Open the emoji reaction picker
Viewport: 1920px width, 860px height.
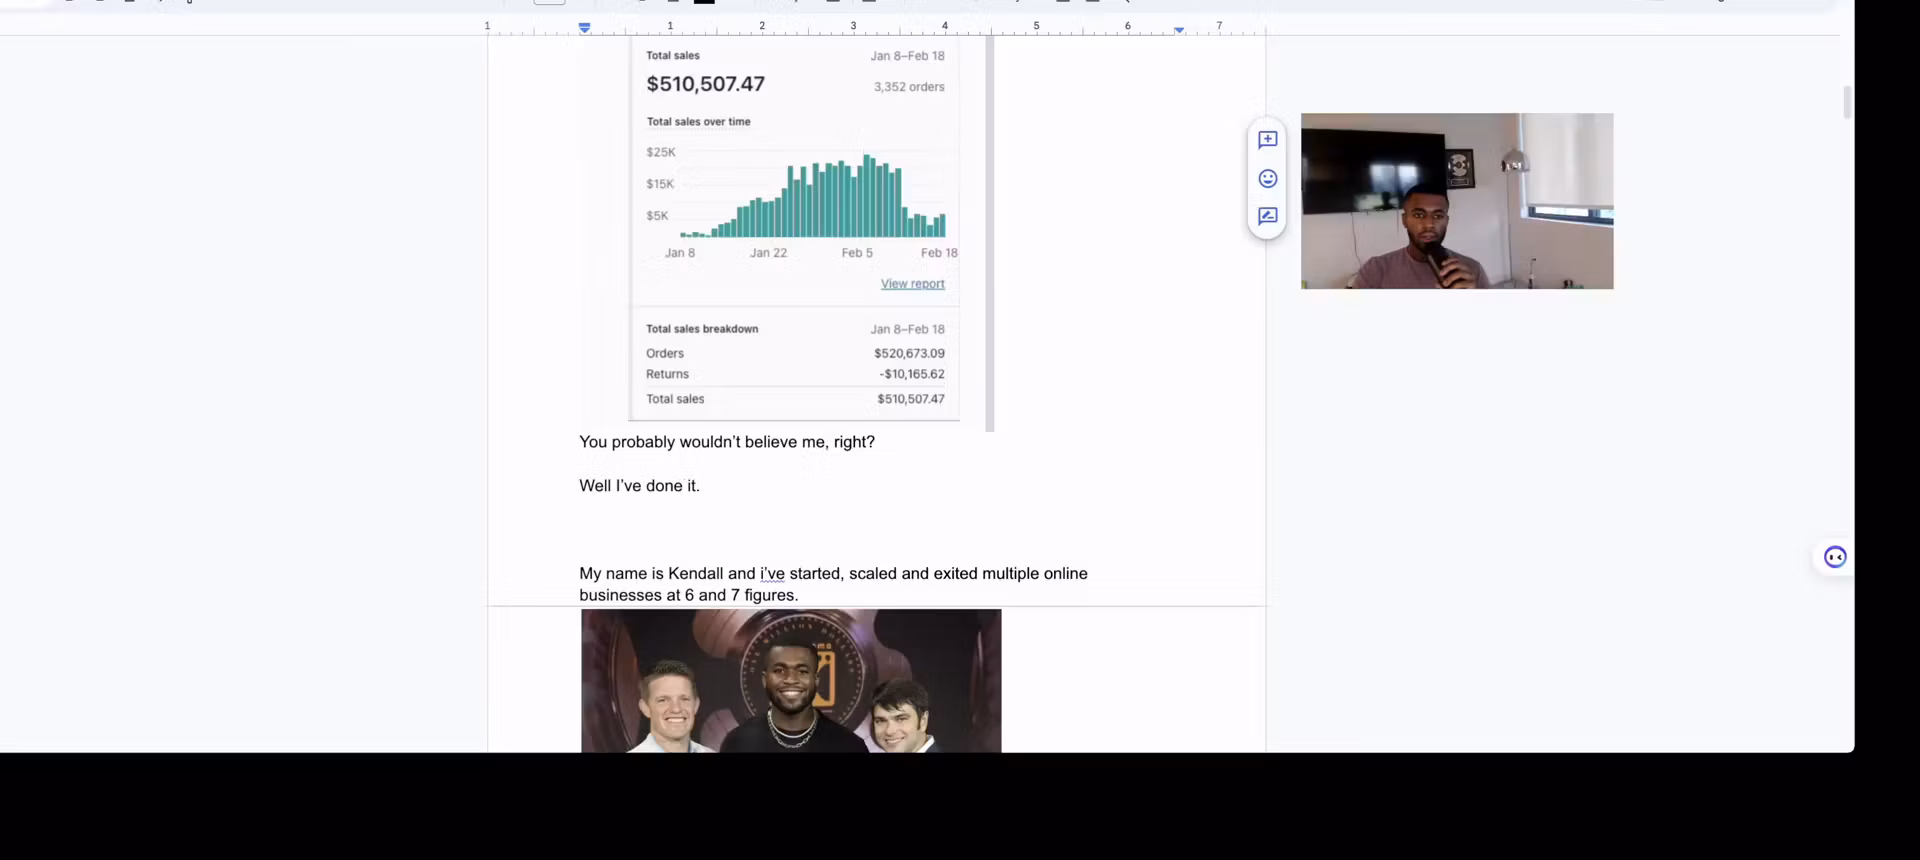[1267, 179]
